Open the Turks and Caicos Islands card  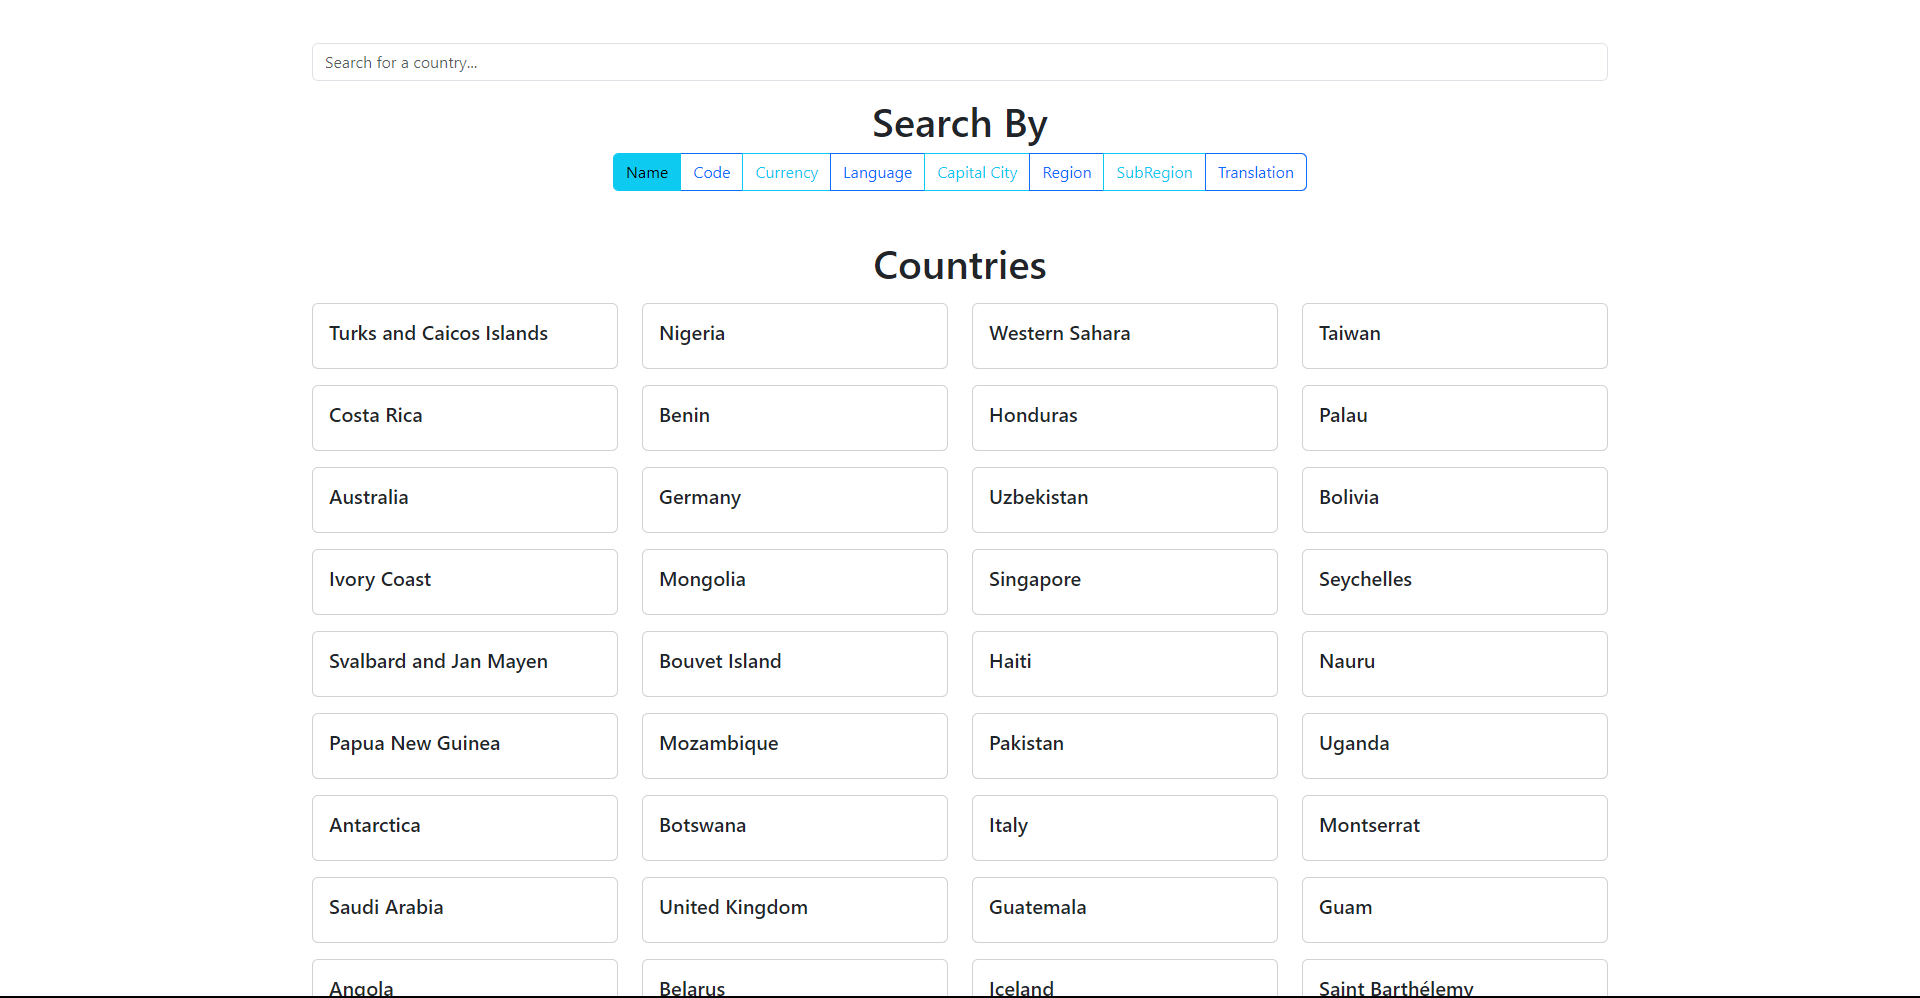[x=464, y=335]
